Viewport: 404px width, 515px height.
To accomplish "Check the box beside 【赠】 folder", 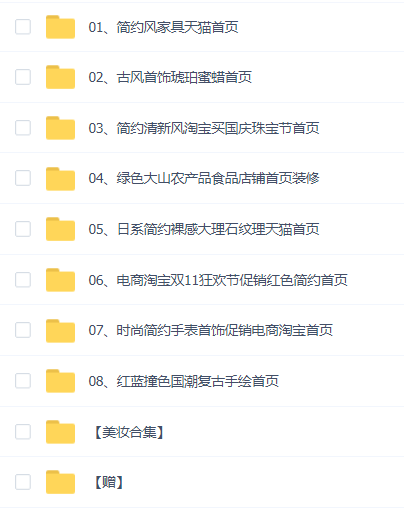I will point(23,482).
